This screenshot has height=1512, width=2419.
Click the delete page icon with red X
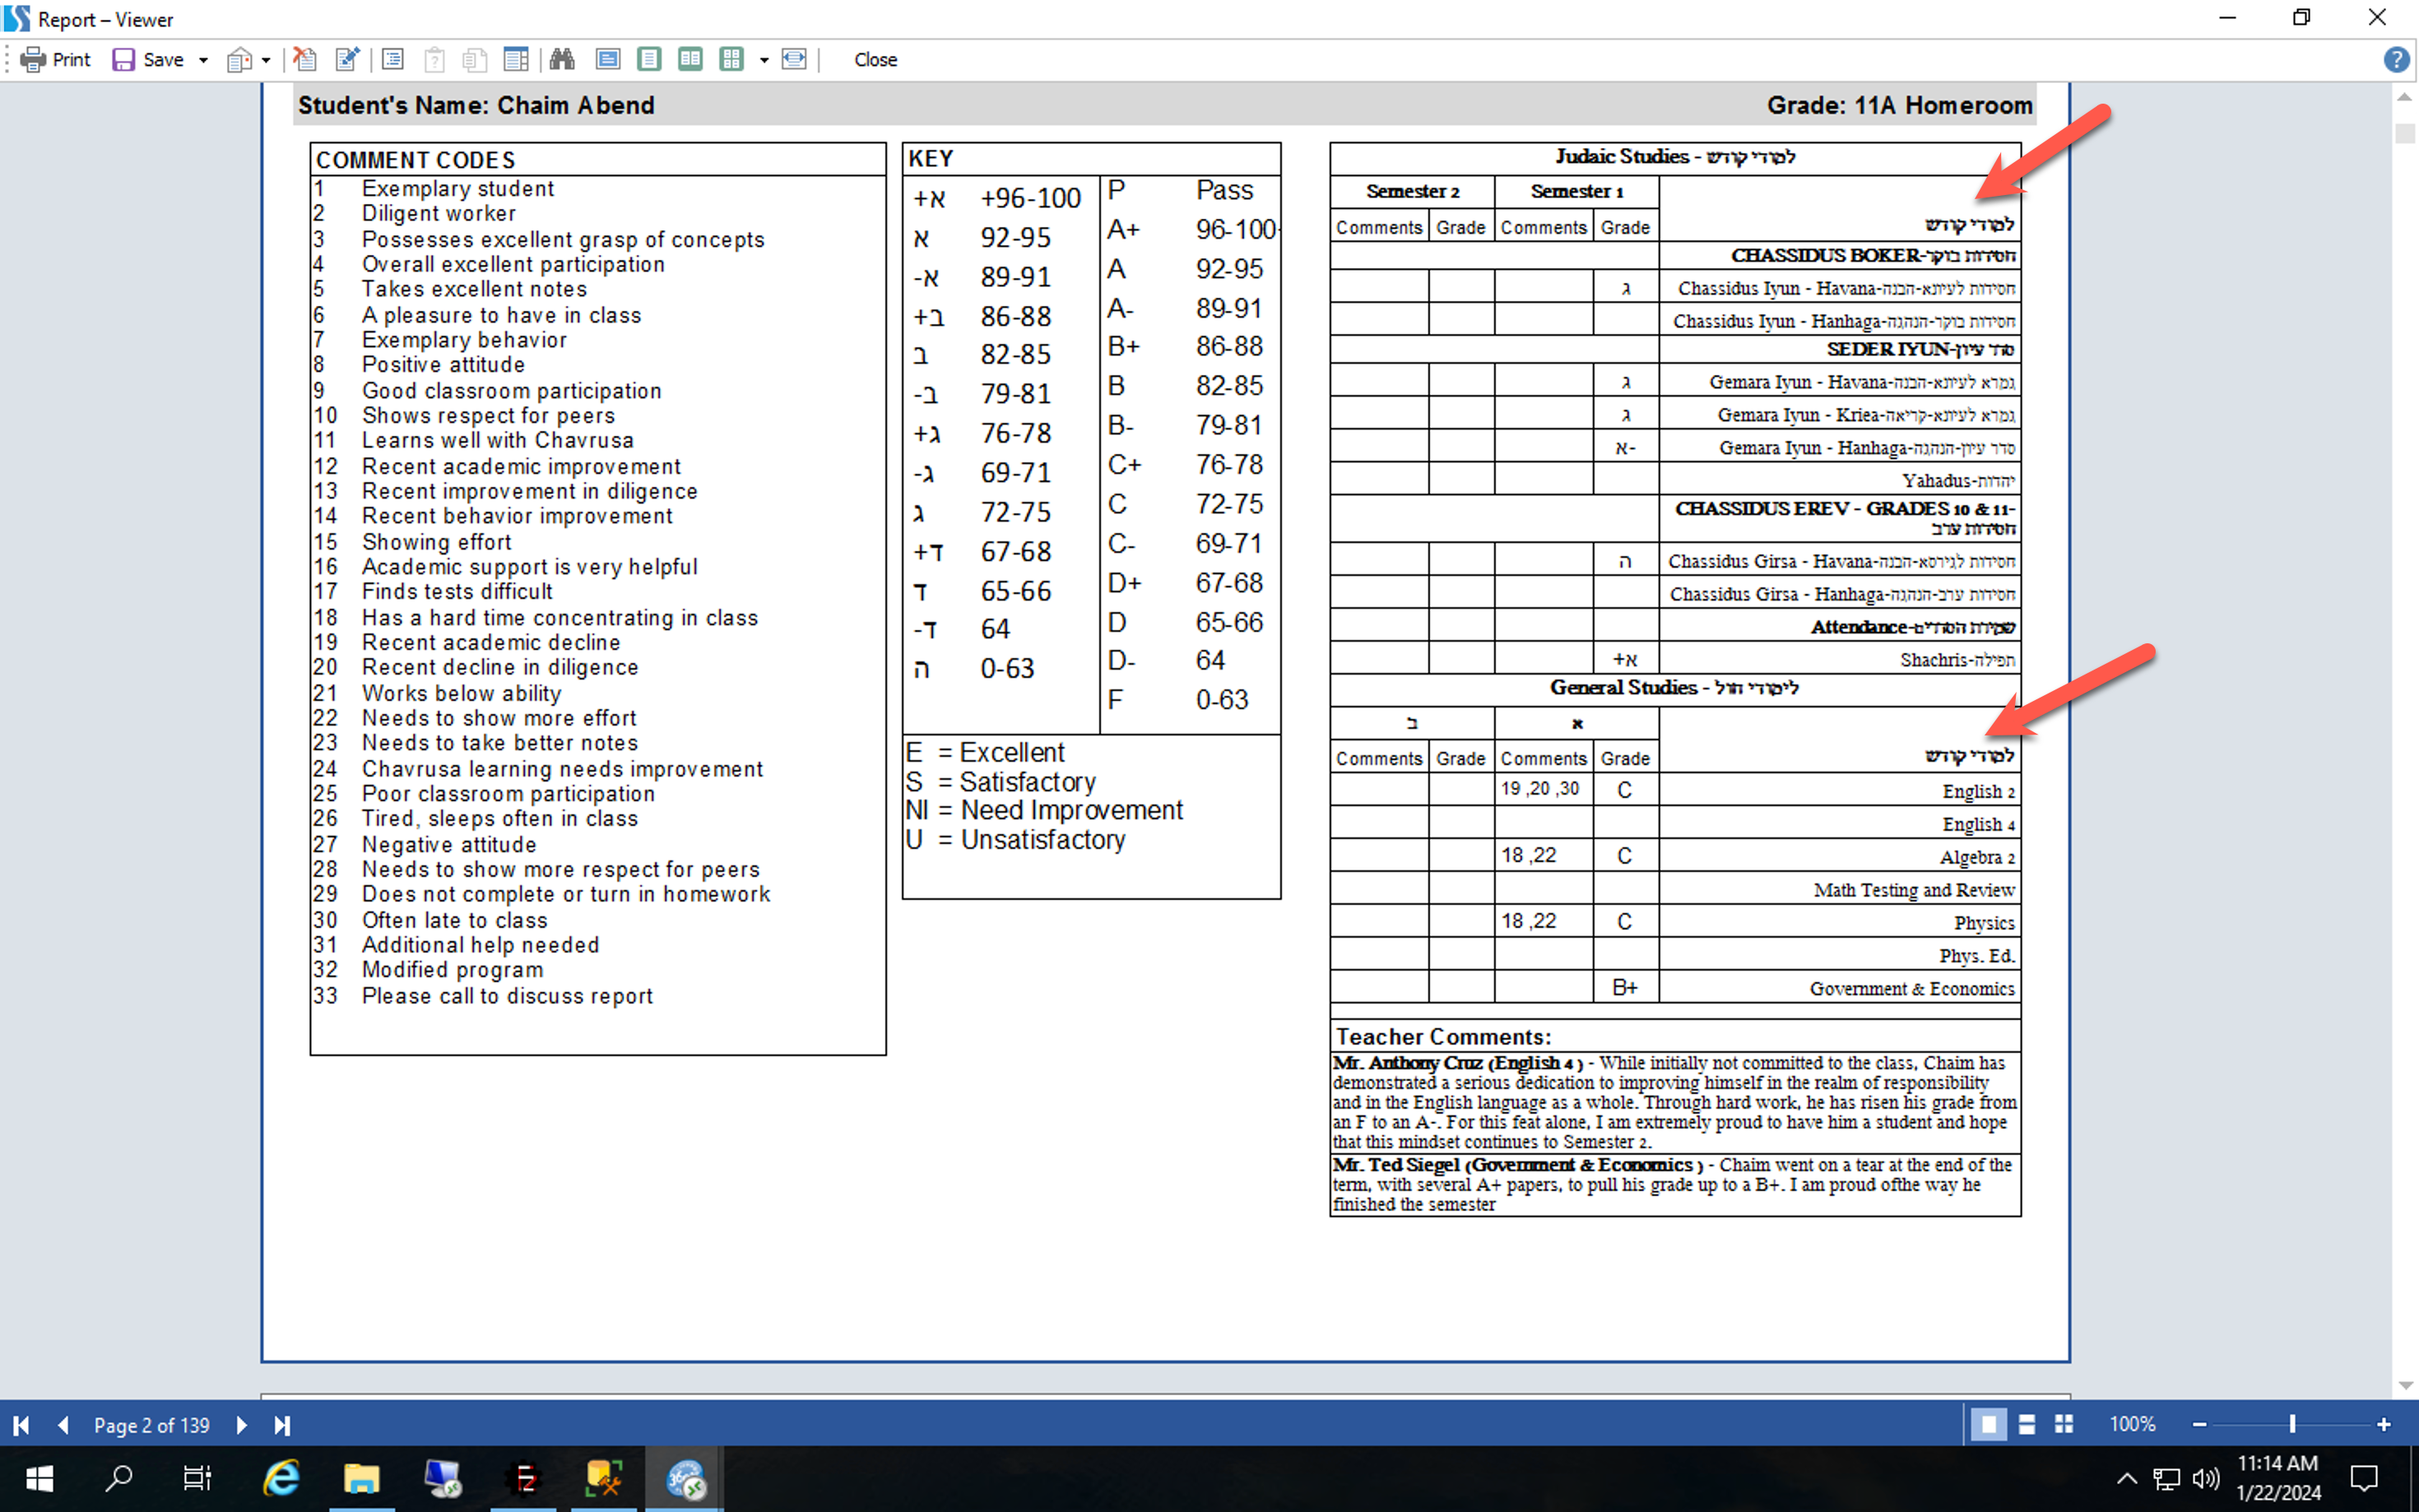pos(305,60)
